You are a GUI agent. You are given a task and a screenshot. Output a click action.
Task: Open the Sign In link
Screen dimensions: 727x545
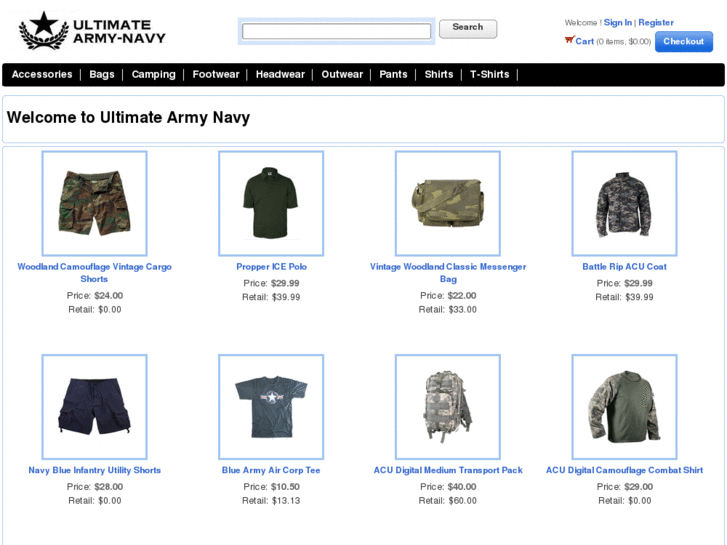click(618, 23)
